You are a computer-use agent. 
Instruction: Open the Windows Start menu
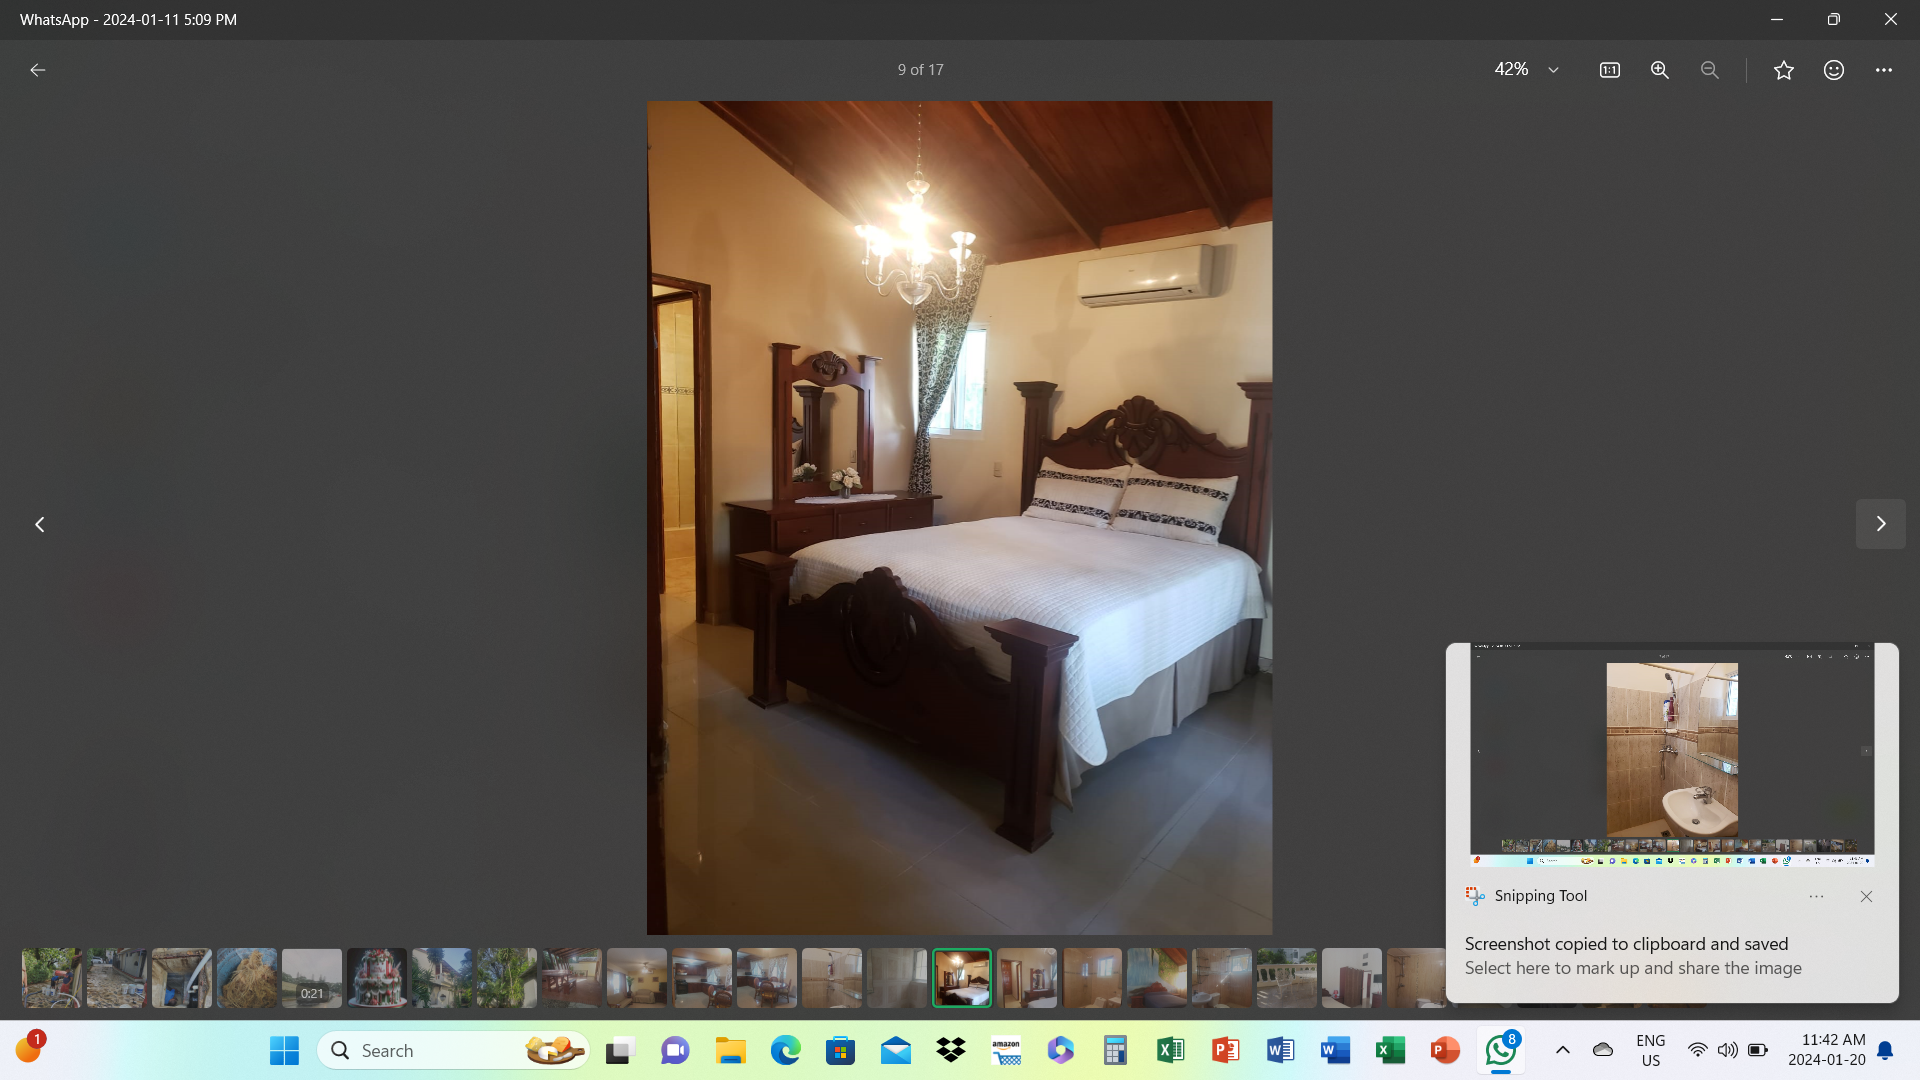285,1051
